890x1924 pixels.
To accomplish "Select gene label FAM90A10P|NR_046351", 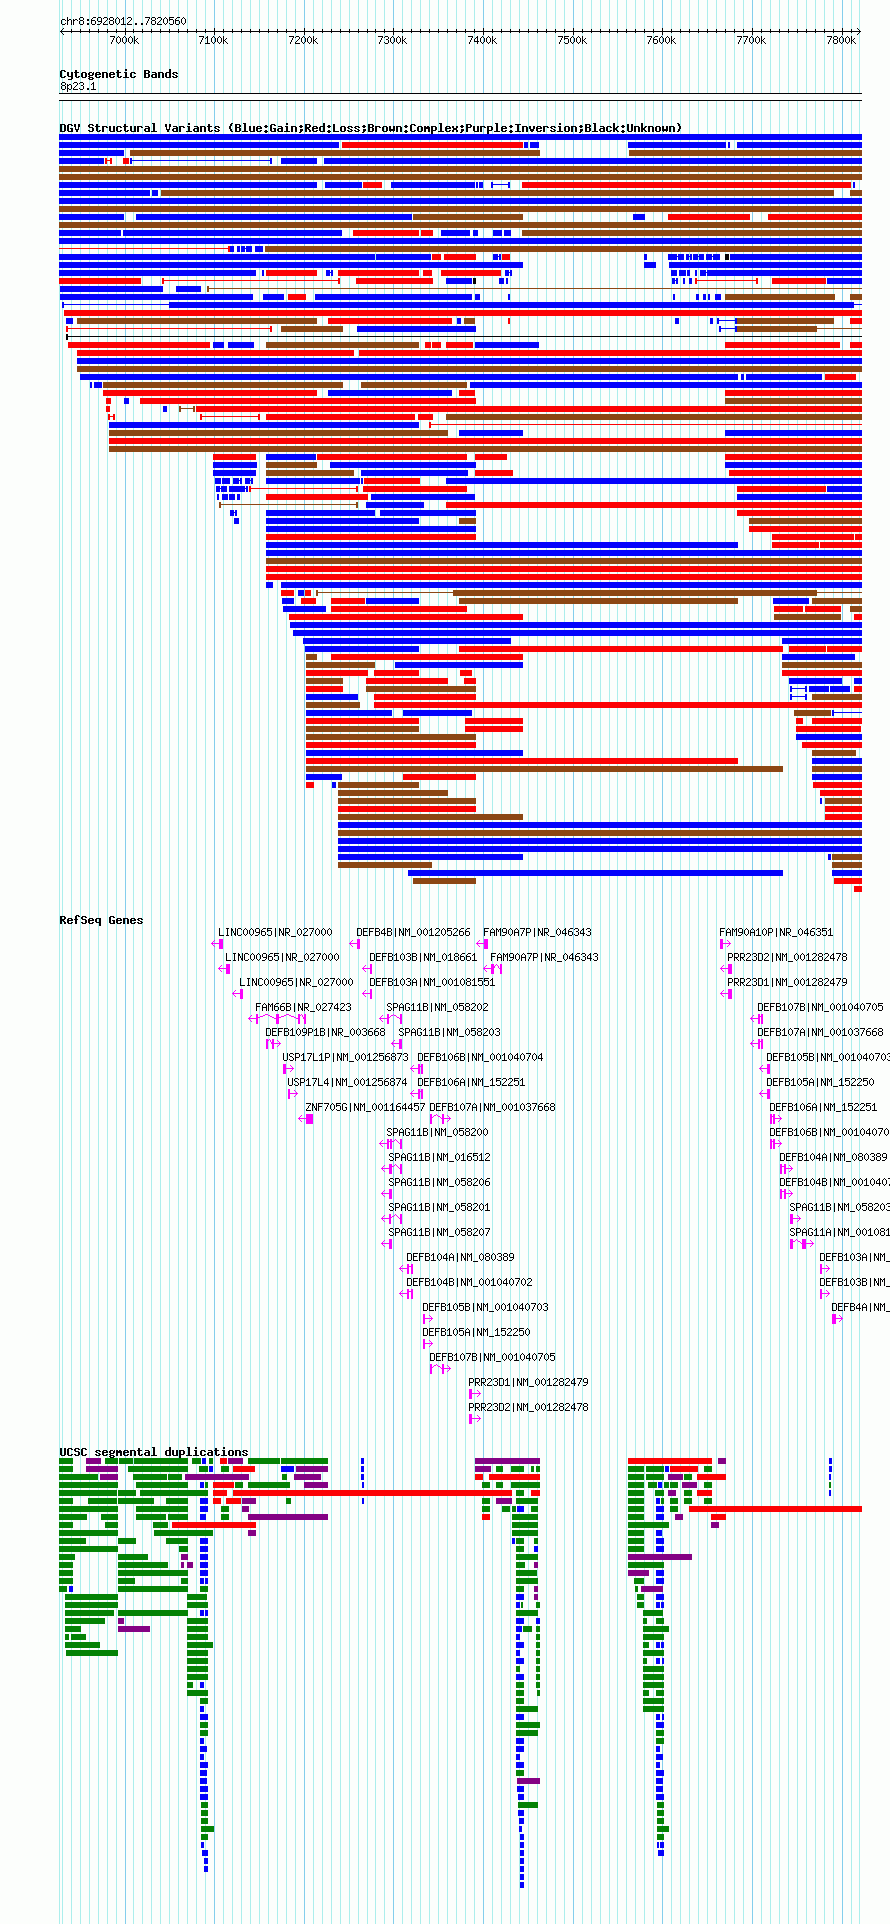I will pyautogui.click(x=776, y=932).
